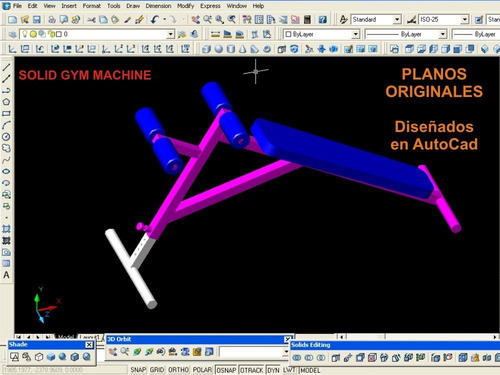500x375 pixels.
Task: Toggle SNAP mode in status bar
Action: pos(138,370)
